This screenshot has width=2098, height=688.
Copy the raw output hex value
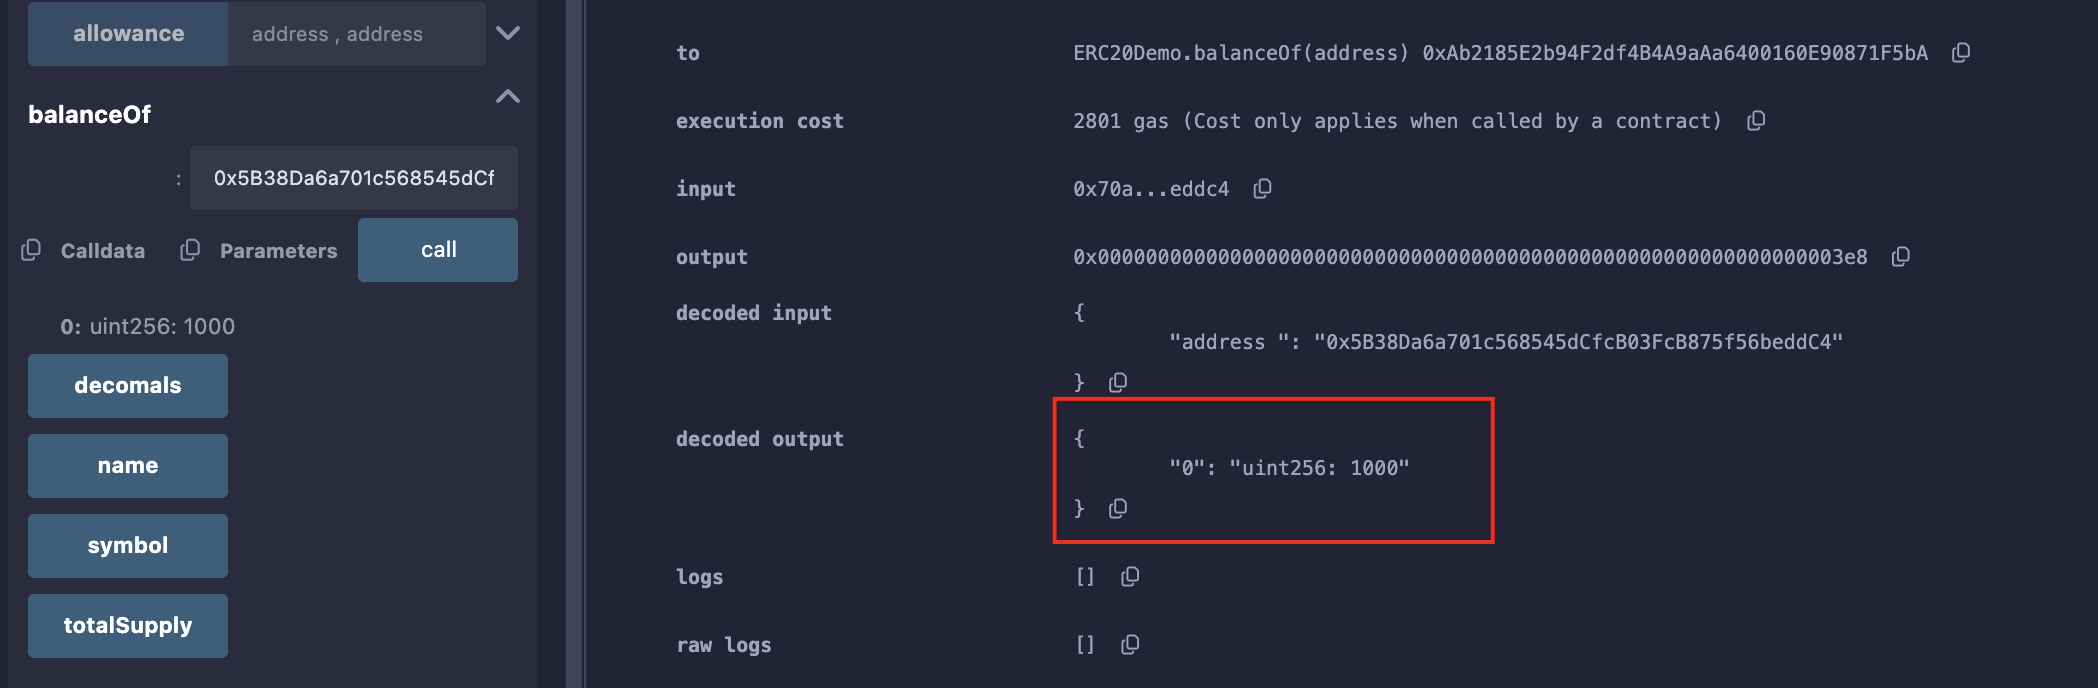coord(1900,257)
